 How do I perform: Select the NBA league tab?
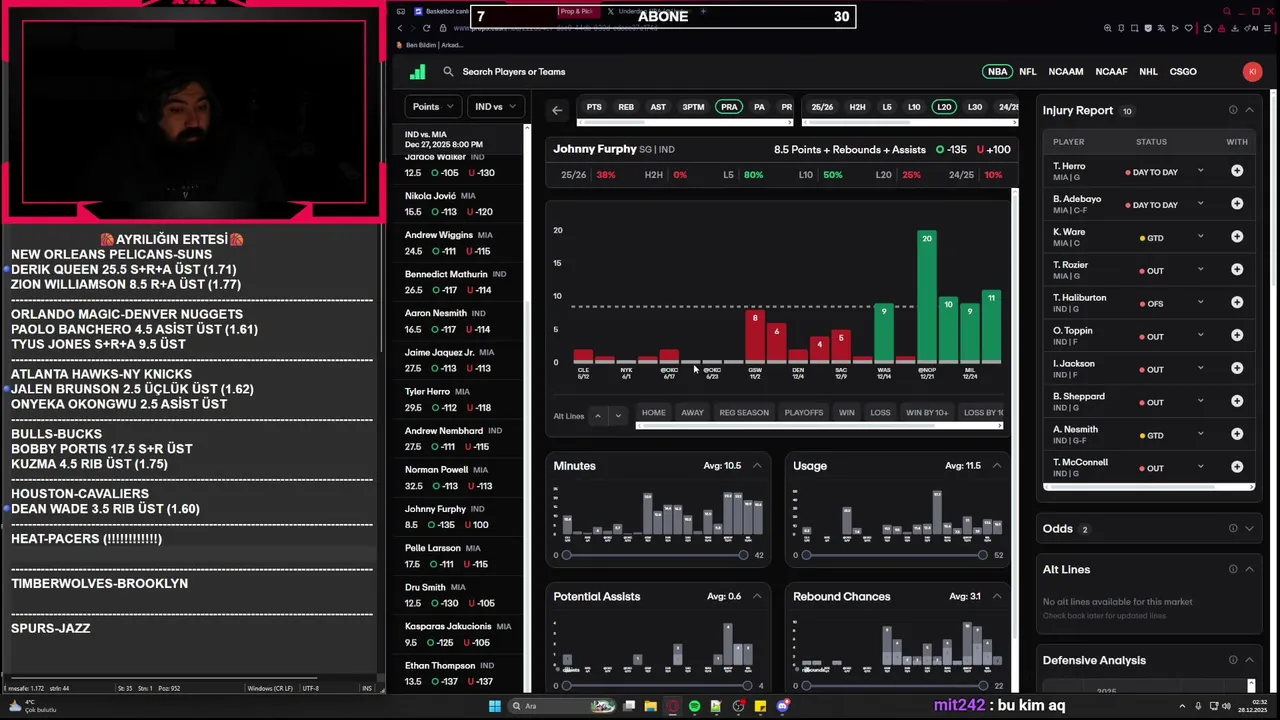click(997, 72)
